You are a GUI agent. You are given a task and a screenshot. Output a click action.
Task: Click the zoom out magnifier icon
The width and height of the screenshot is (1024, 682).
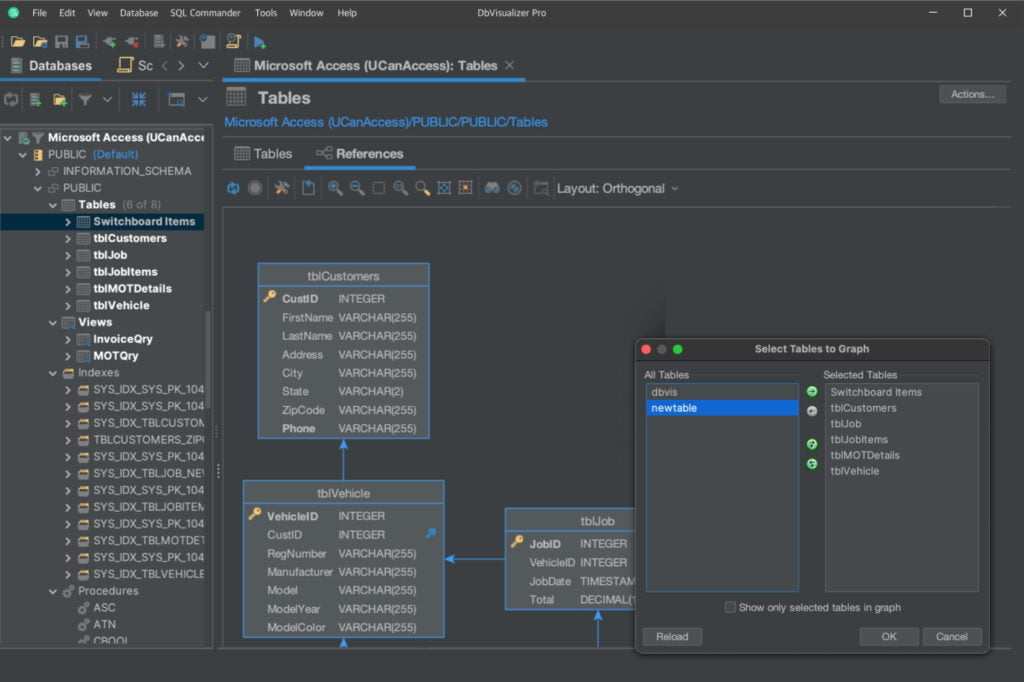[x=357, y=188]
